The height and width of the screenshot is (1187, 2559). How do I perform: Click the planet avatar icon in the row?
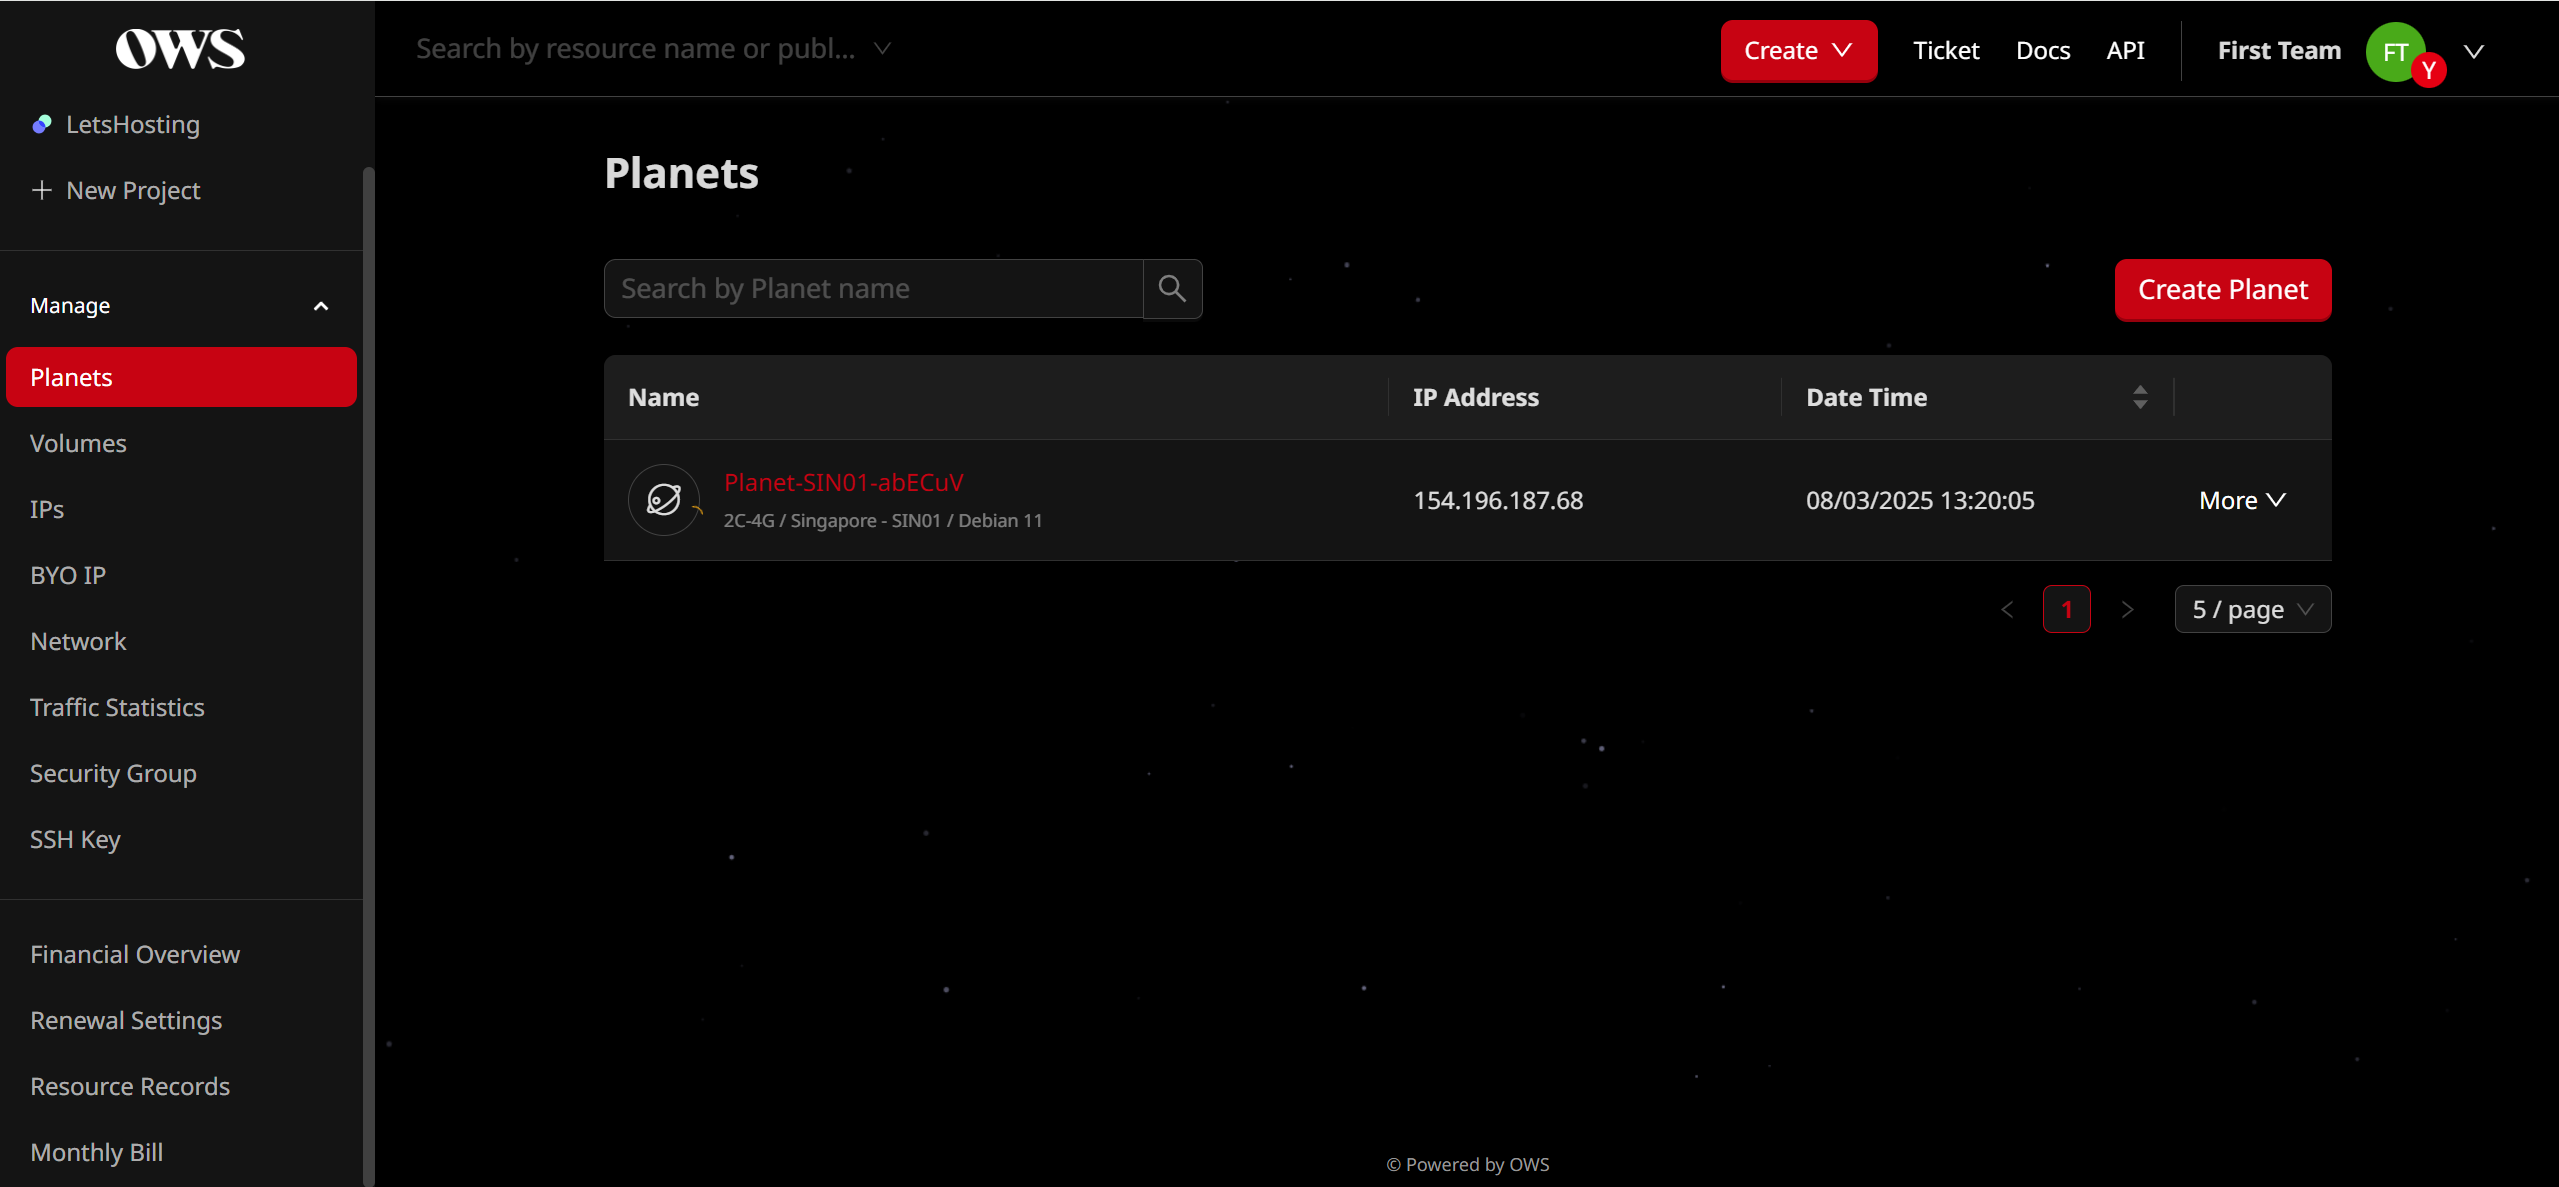point(664,500)
